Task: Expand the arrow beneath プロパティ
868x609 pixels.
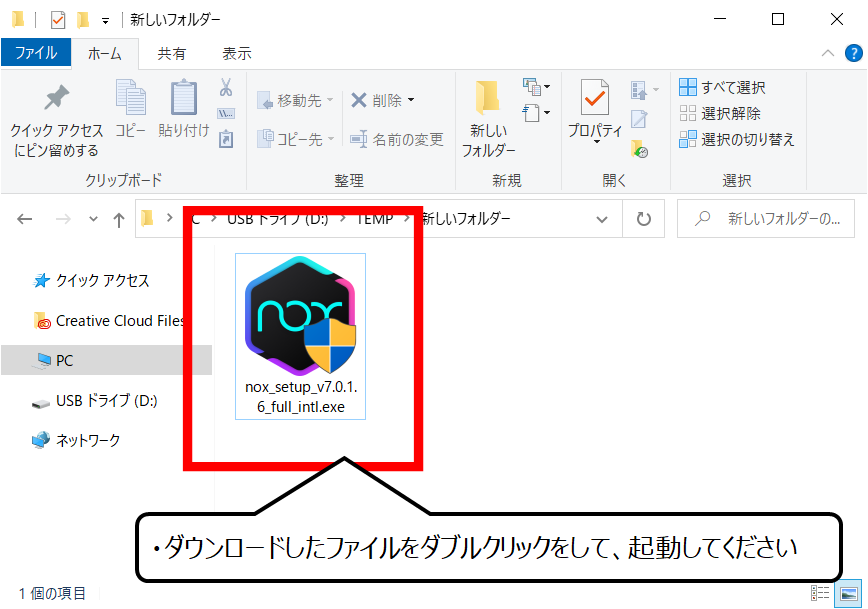Action: (597, 142)
